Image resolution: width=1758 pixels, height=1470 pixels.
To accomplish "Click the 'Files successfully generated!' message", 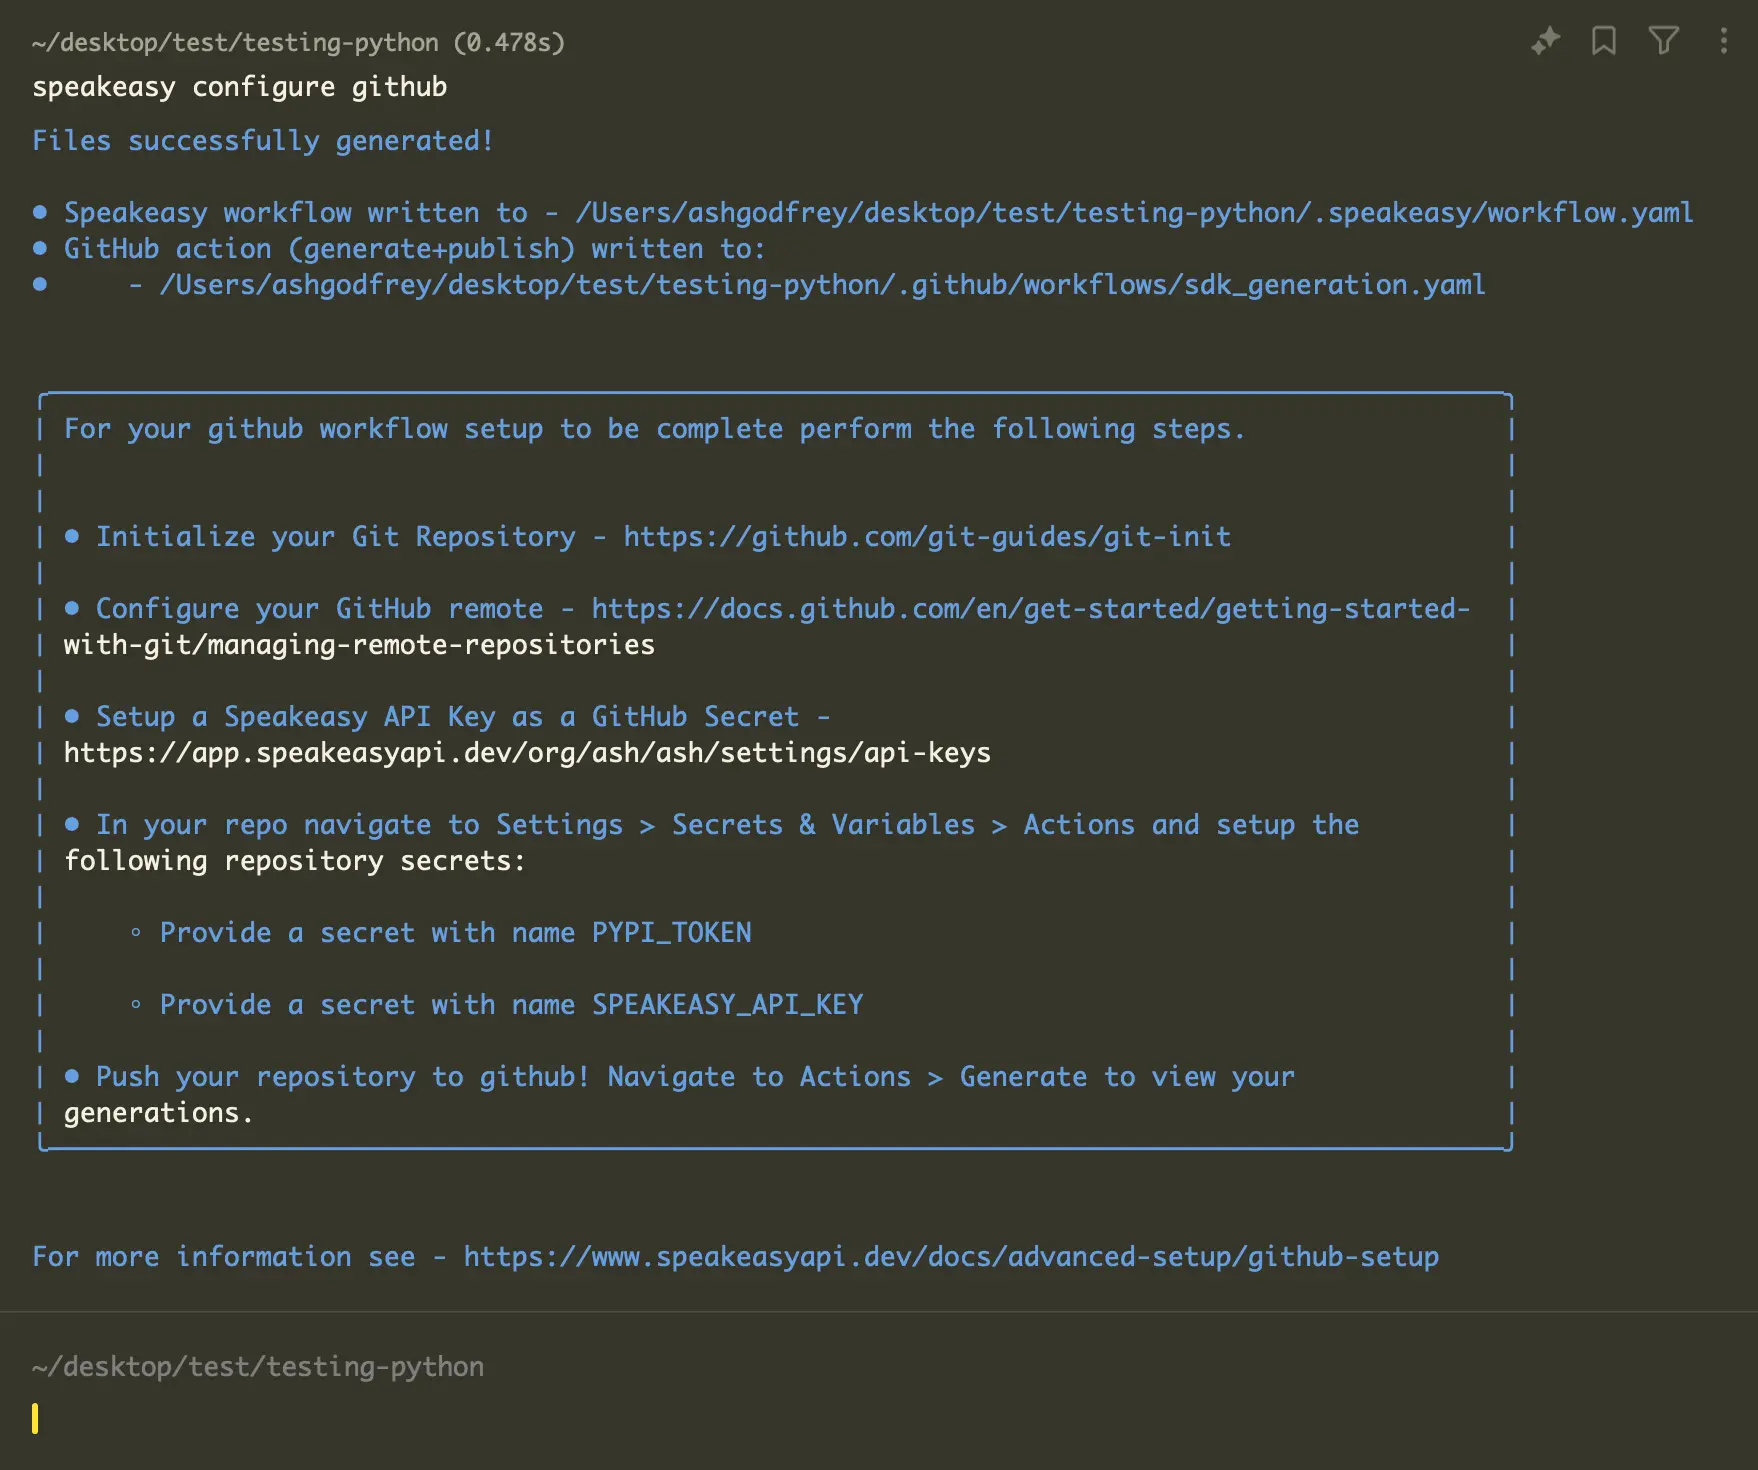I will [263, 141].
